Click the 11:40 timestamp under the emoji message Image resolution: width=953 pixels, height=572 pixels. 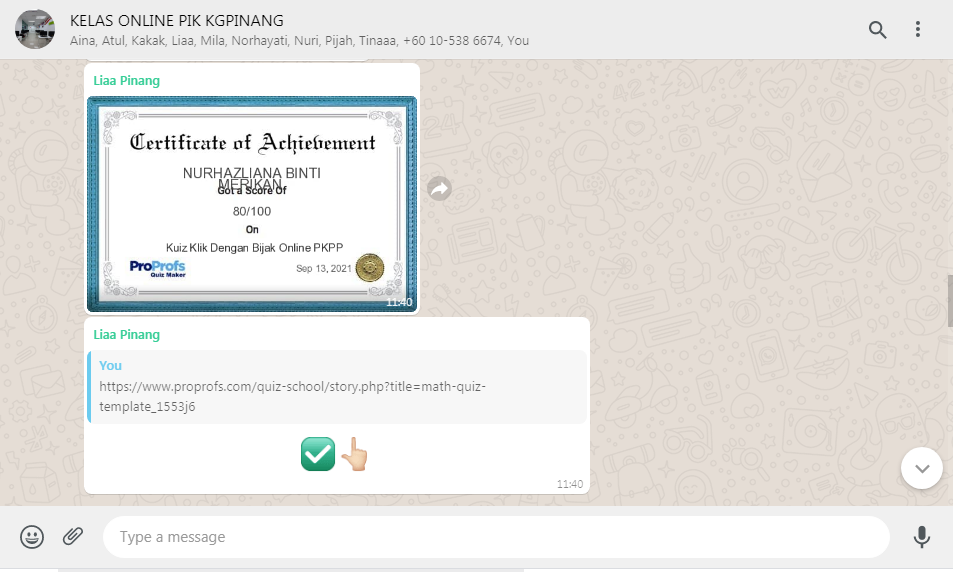coord(569,484)
